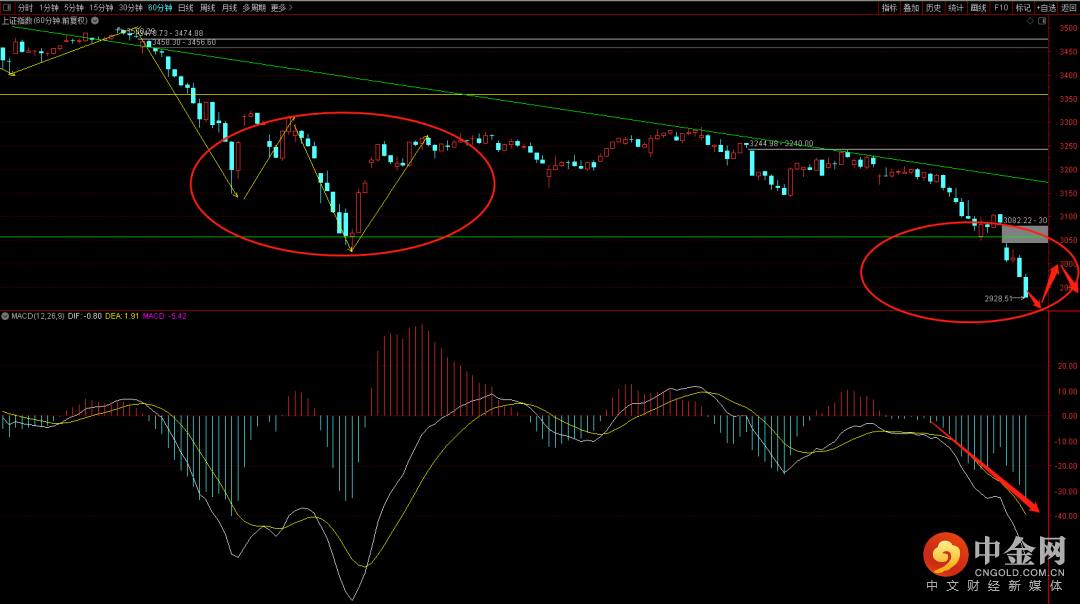Image resolution: width=1080 pixels, height=604 pixels.
Task: Expand the 上证指数 chart title dropdown
Action: 95,19
